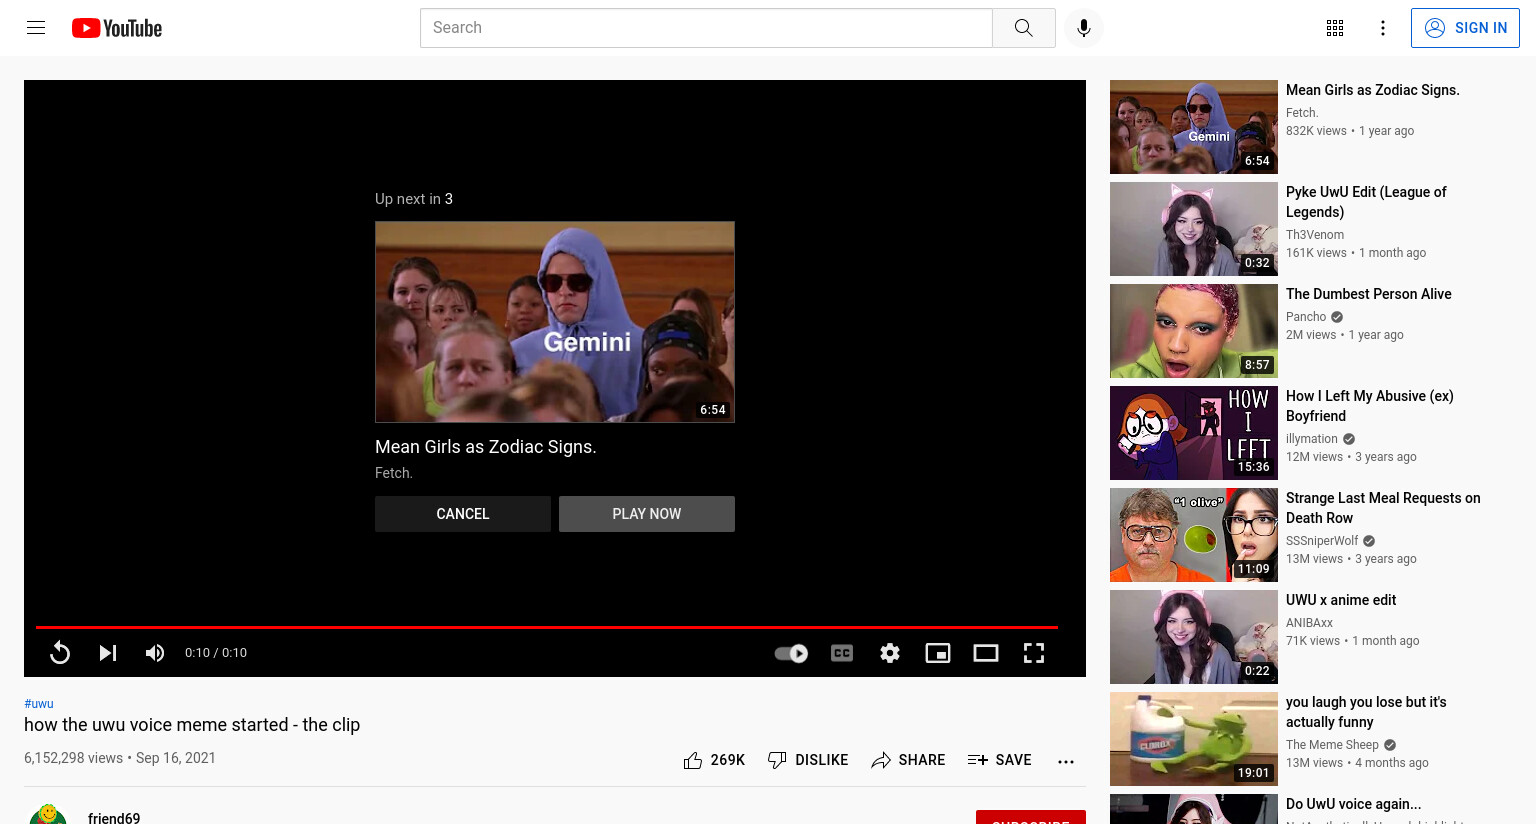
Task: Click sidebar channel name Fetch.
Action: click(1302, 113)
